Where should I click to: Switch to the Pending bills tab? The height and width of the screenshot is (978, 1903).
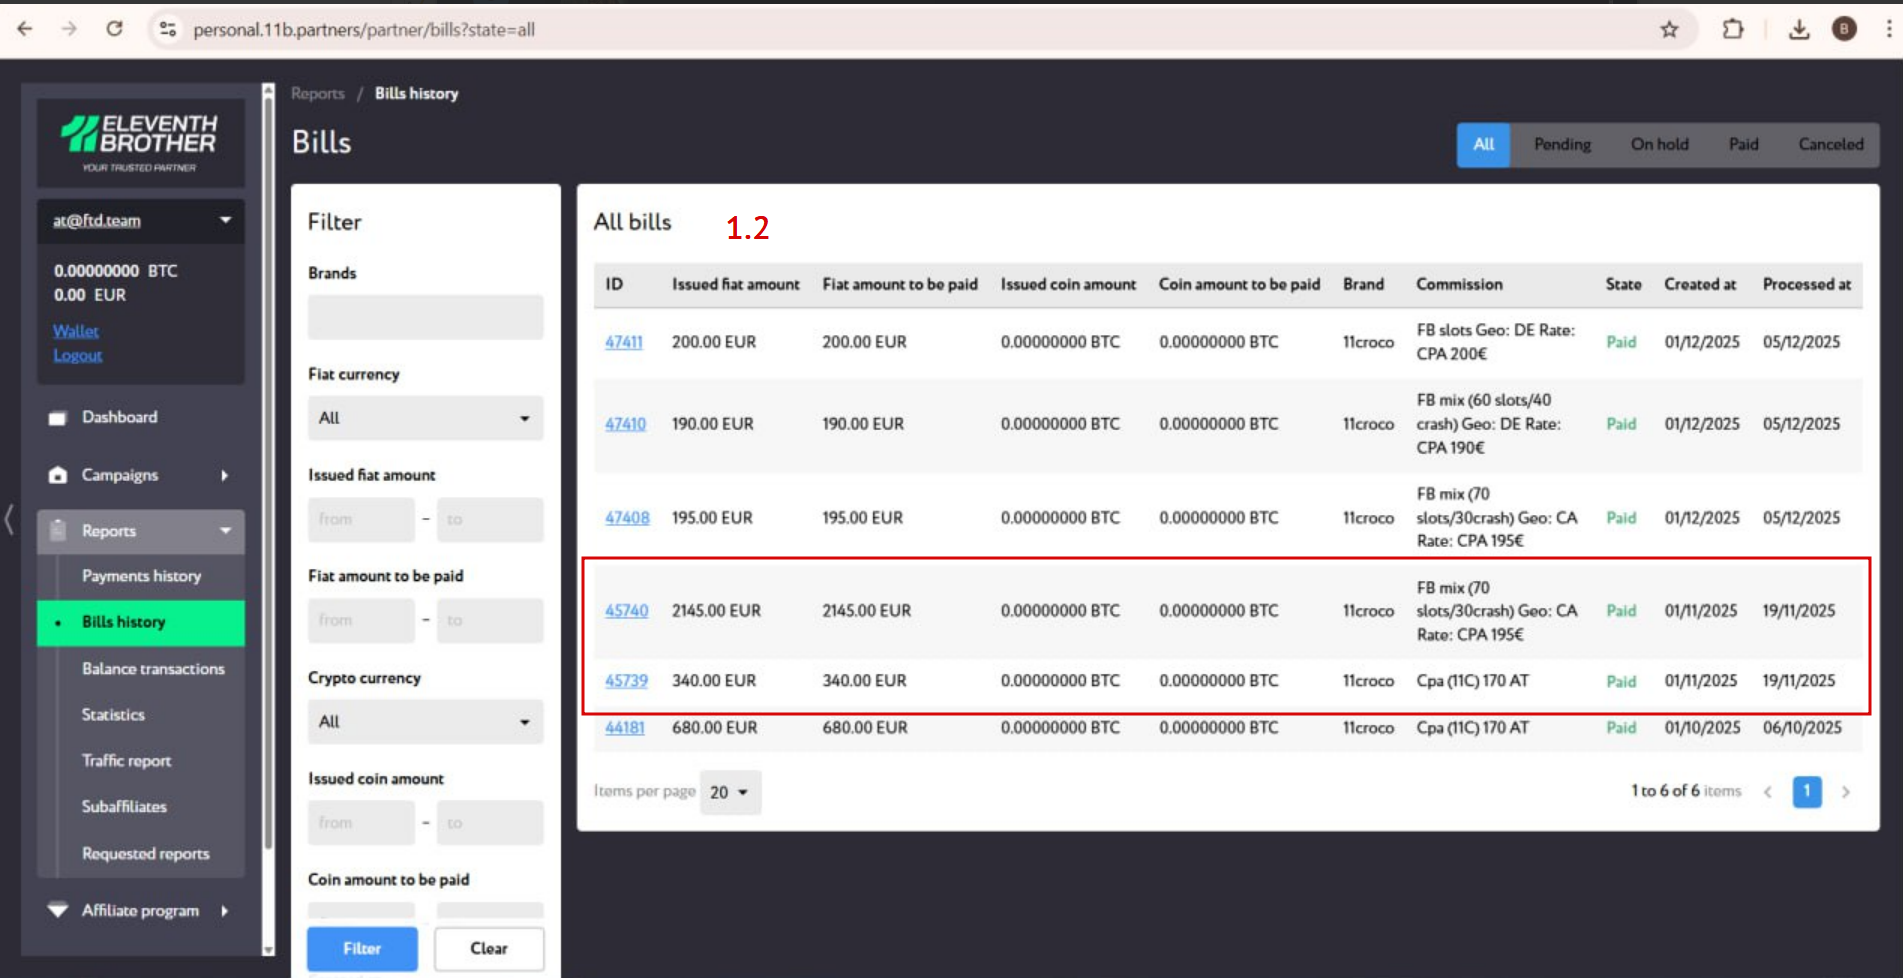coord(1562,144)
